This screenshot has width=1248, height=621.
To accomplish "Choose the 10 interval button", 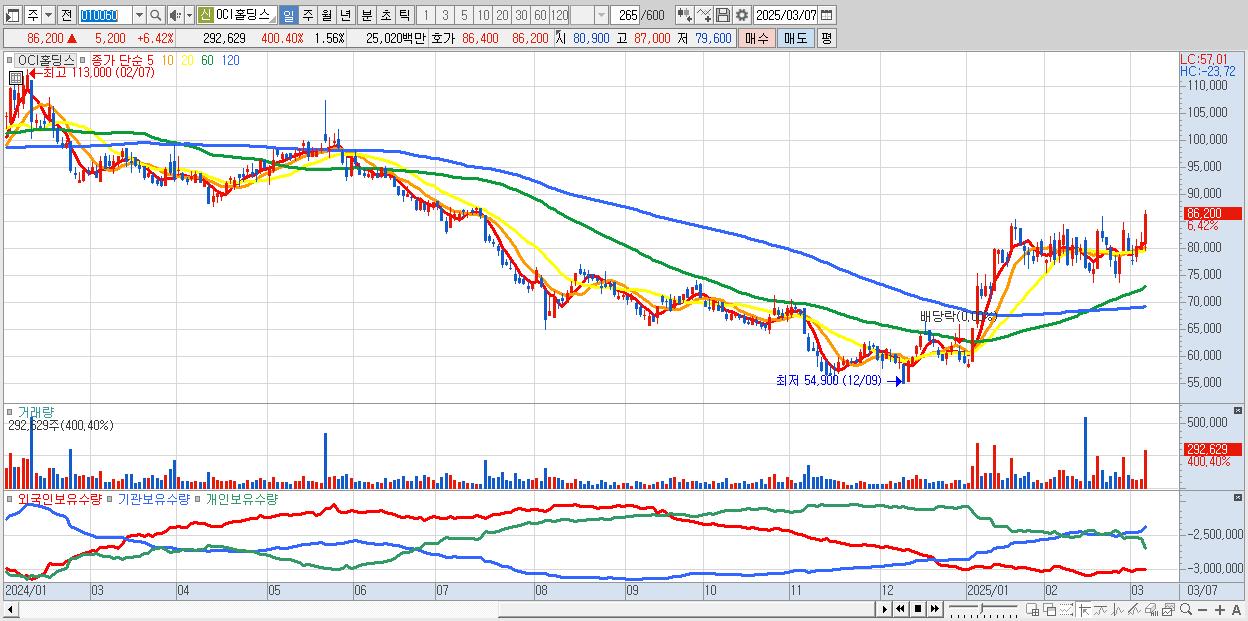I will [x=483, y=16].
